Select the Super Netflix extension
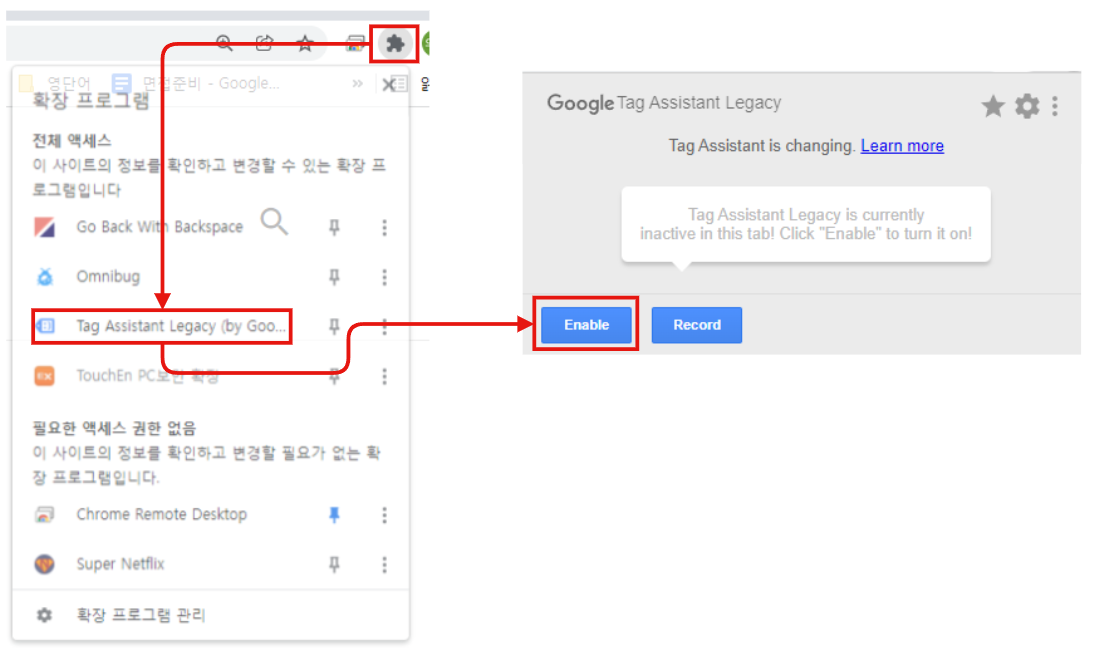Image resolution: width=1099 pixels, height=648 pixels. [120, 564]
